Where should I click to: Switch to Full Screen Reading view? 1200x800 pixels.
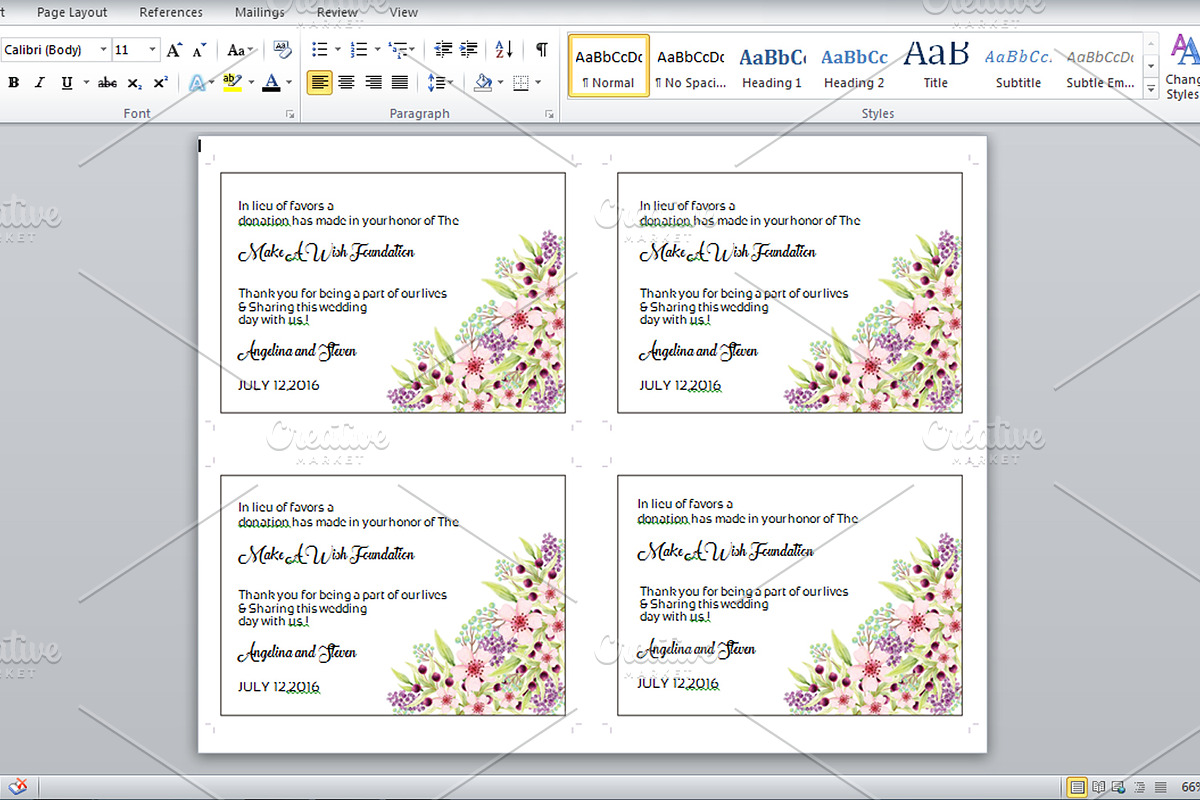(1099, 787)
